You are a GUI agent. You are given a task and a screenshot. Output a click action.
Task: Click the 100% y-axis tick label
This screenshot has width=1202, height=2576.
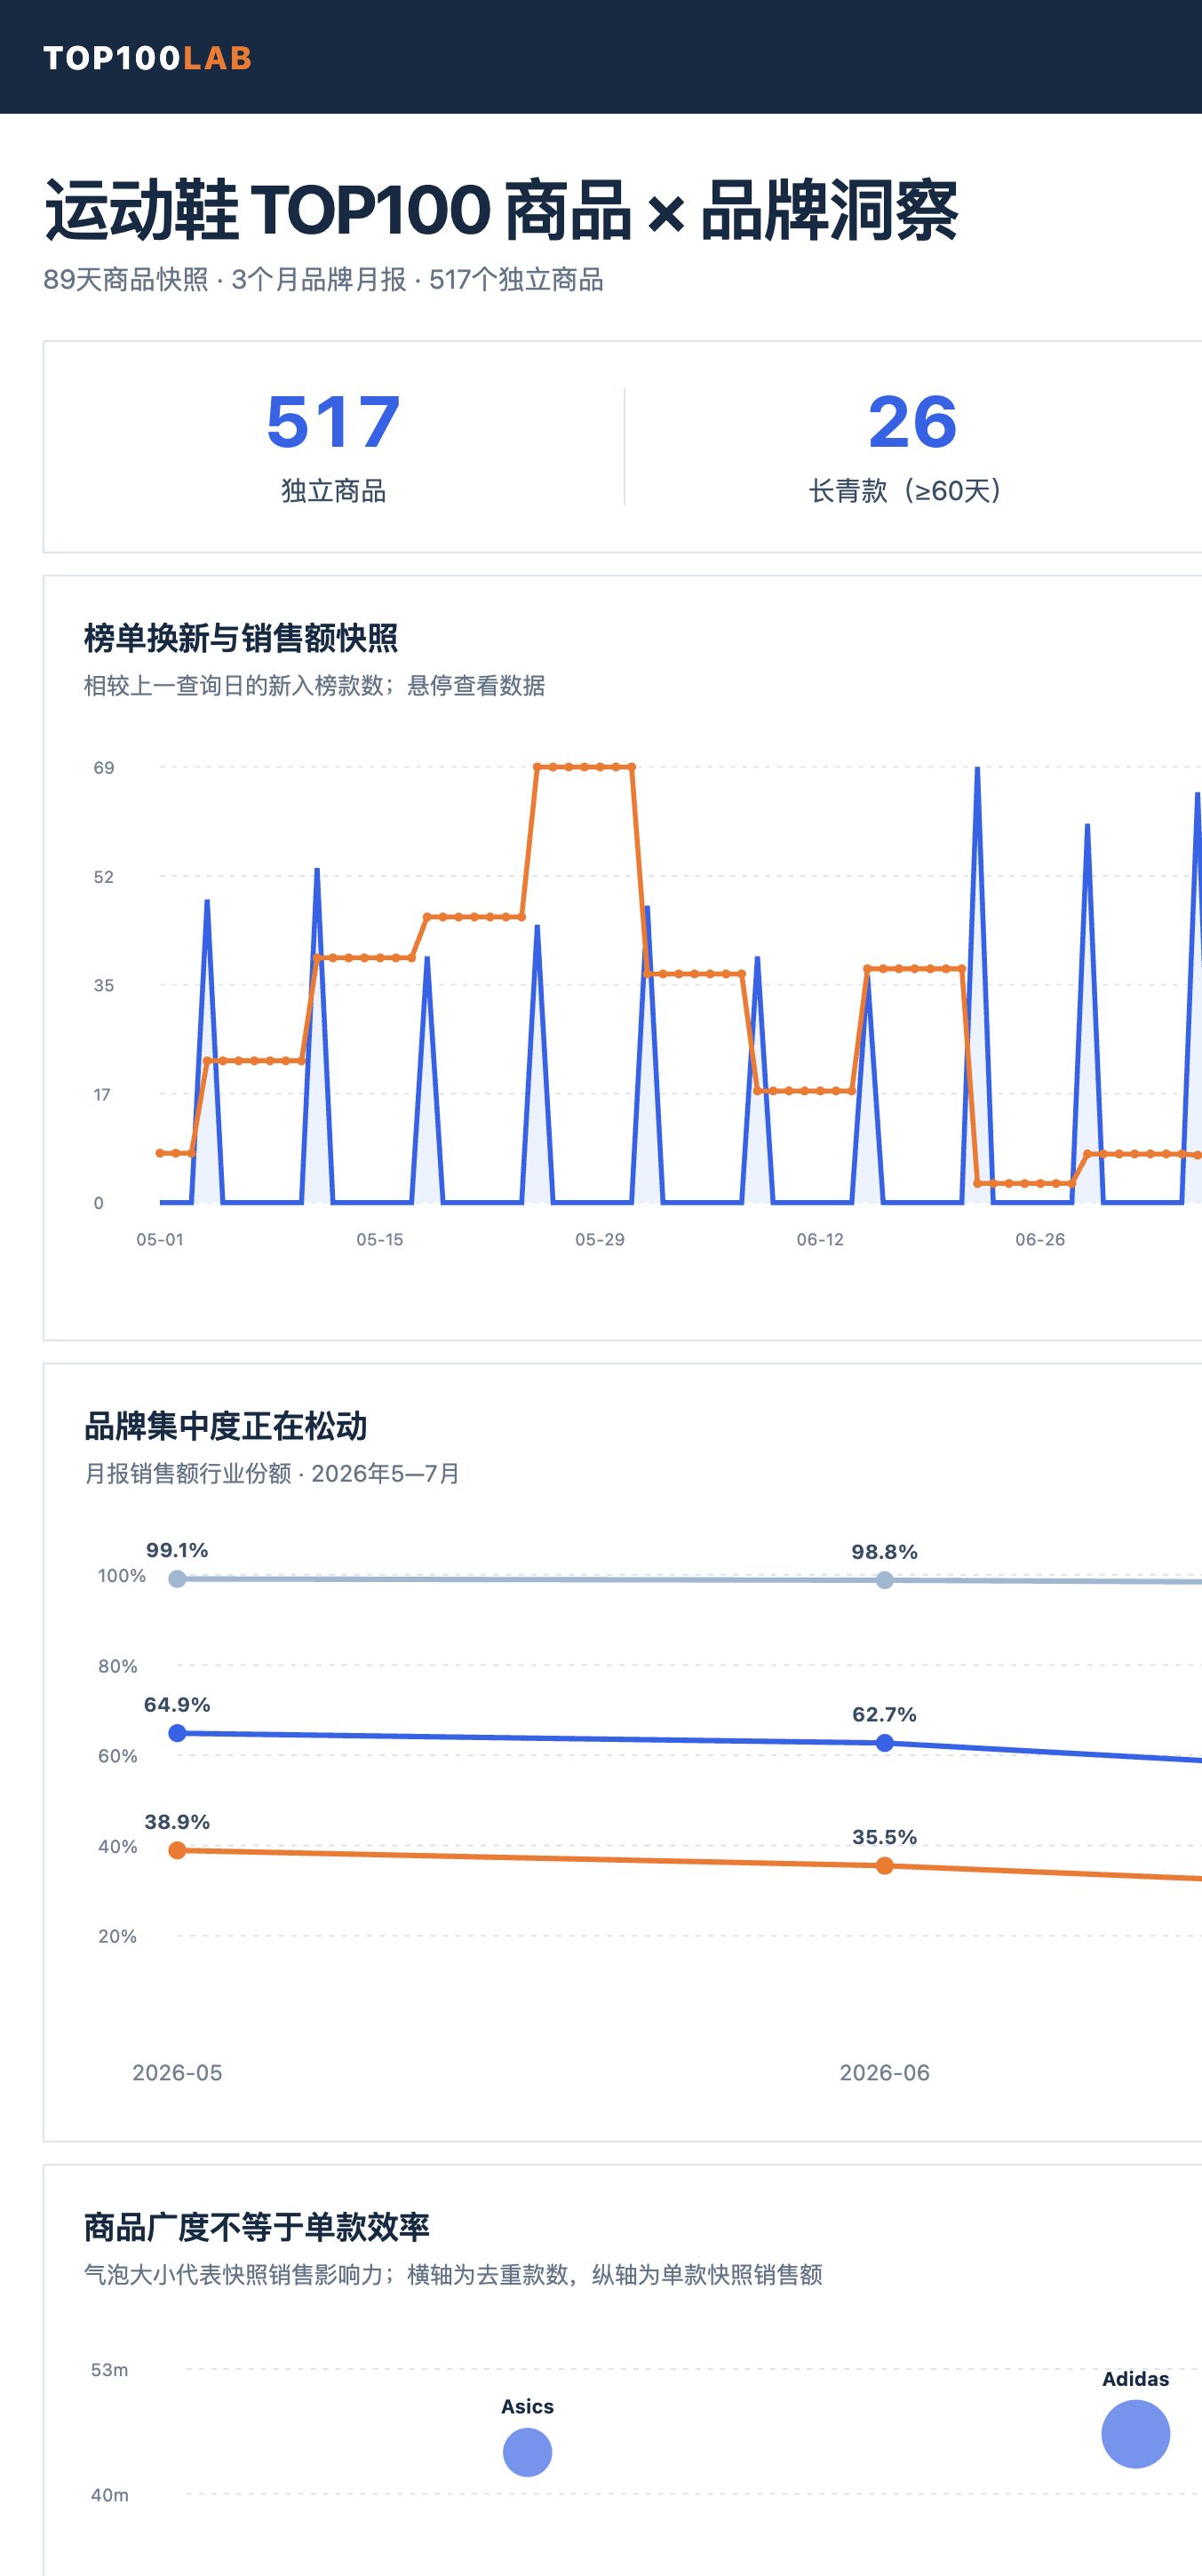[x=122, y=1576]
